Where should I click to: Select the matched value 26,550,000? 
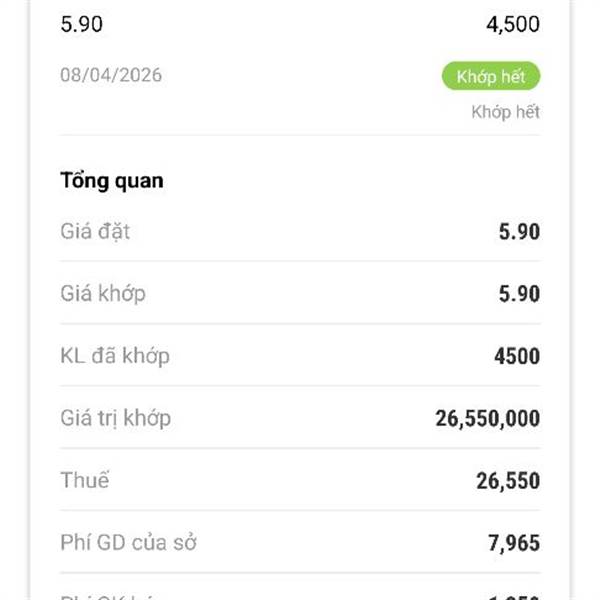[487, 418]
